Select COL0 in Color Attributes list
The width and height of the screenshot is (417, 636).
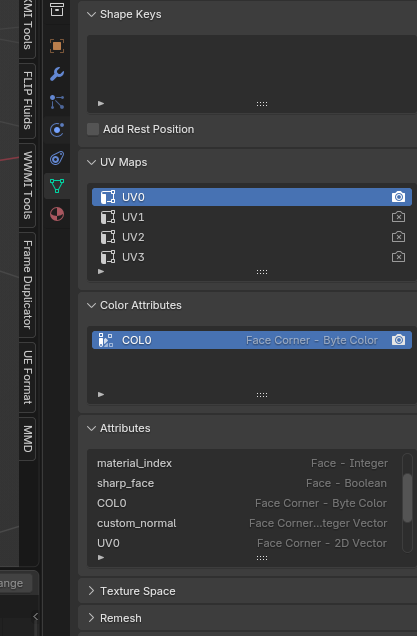(252, 340)
